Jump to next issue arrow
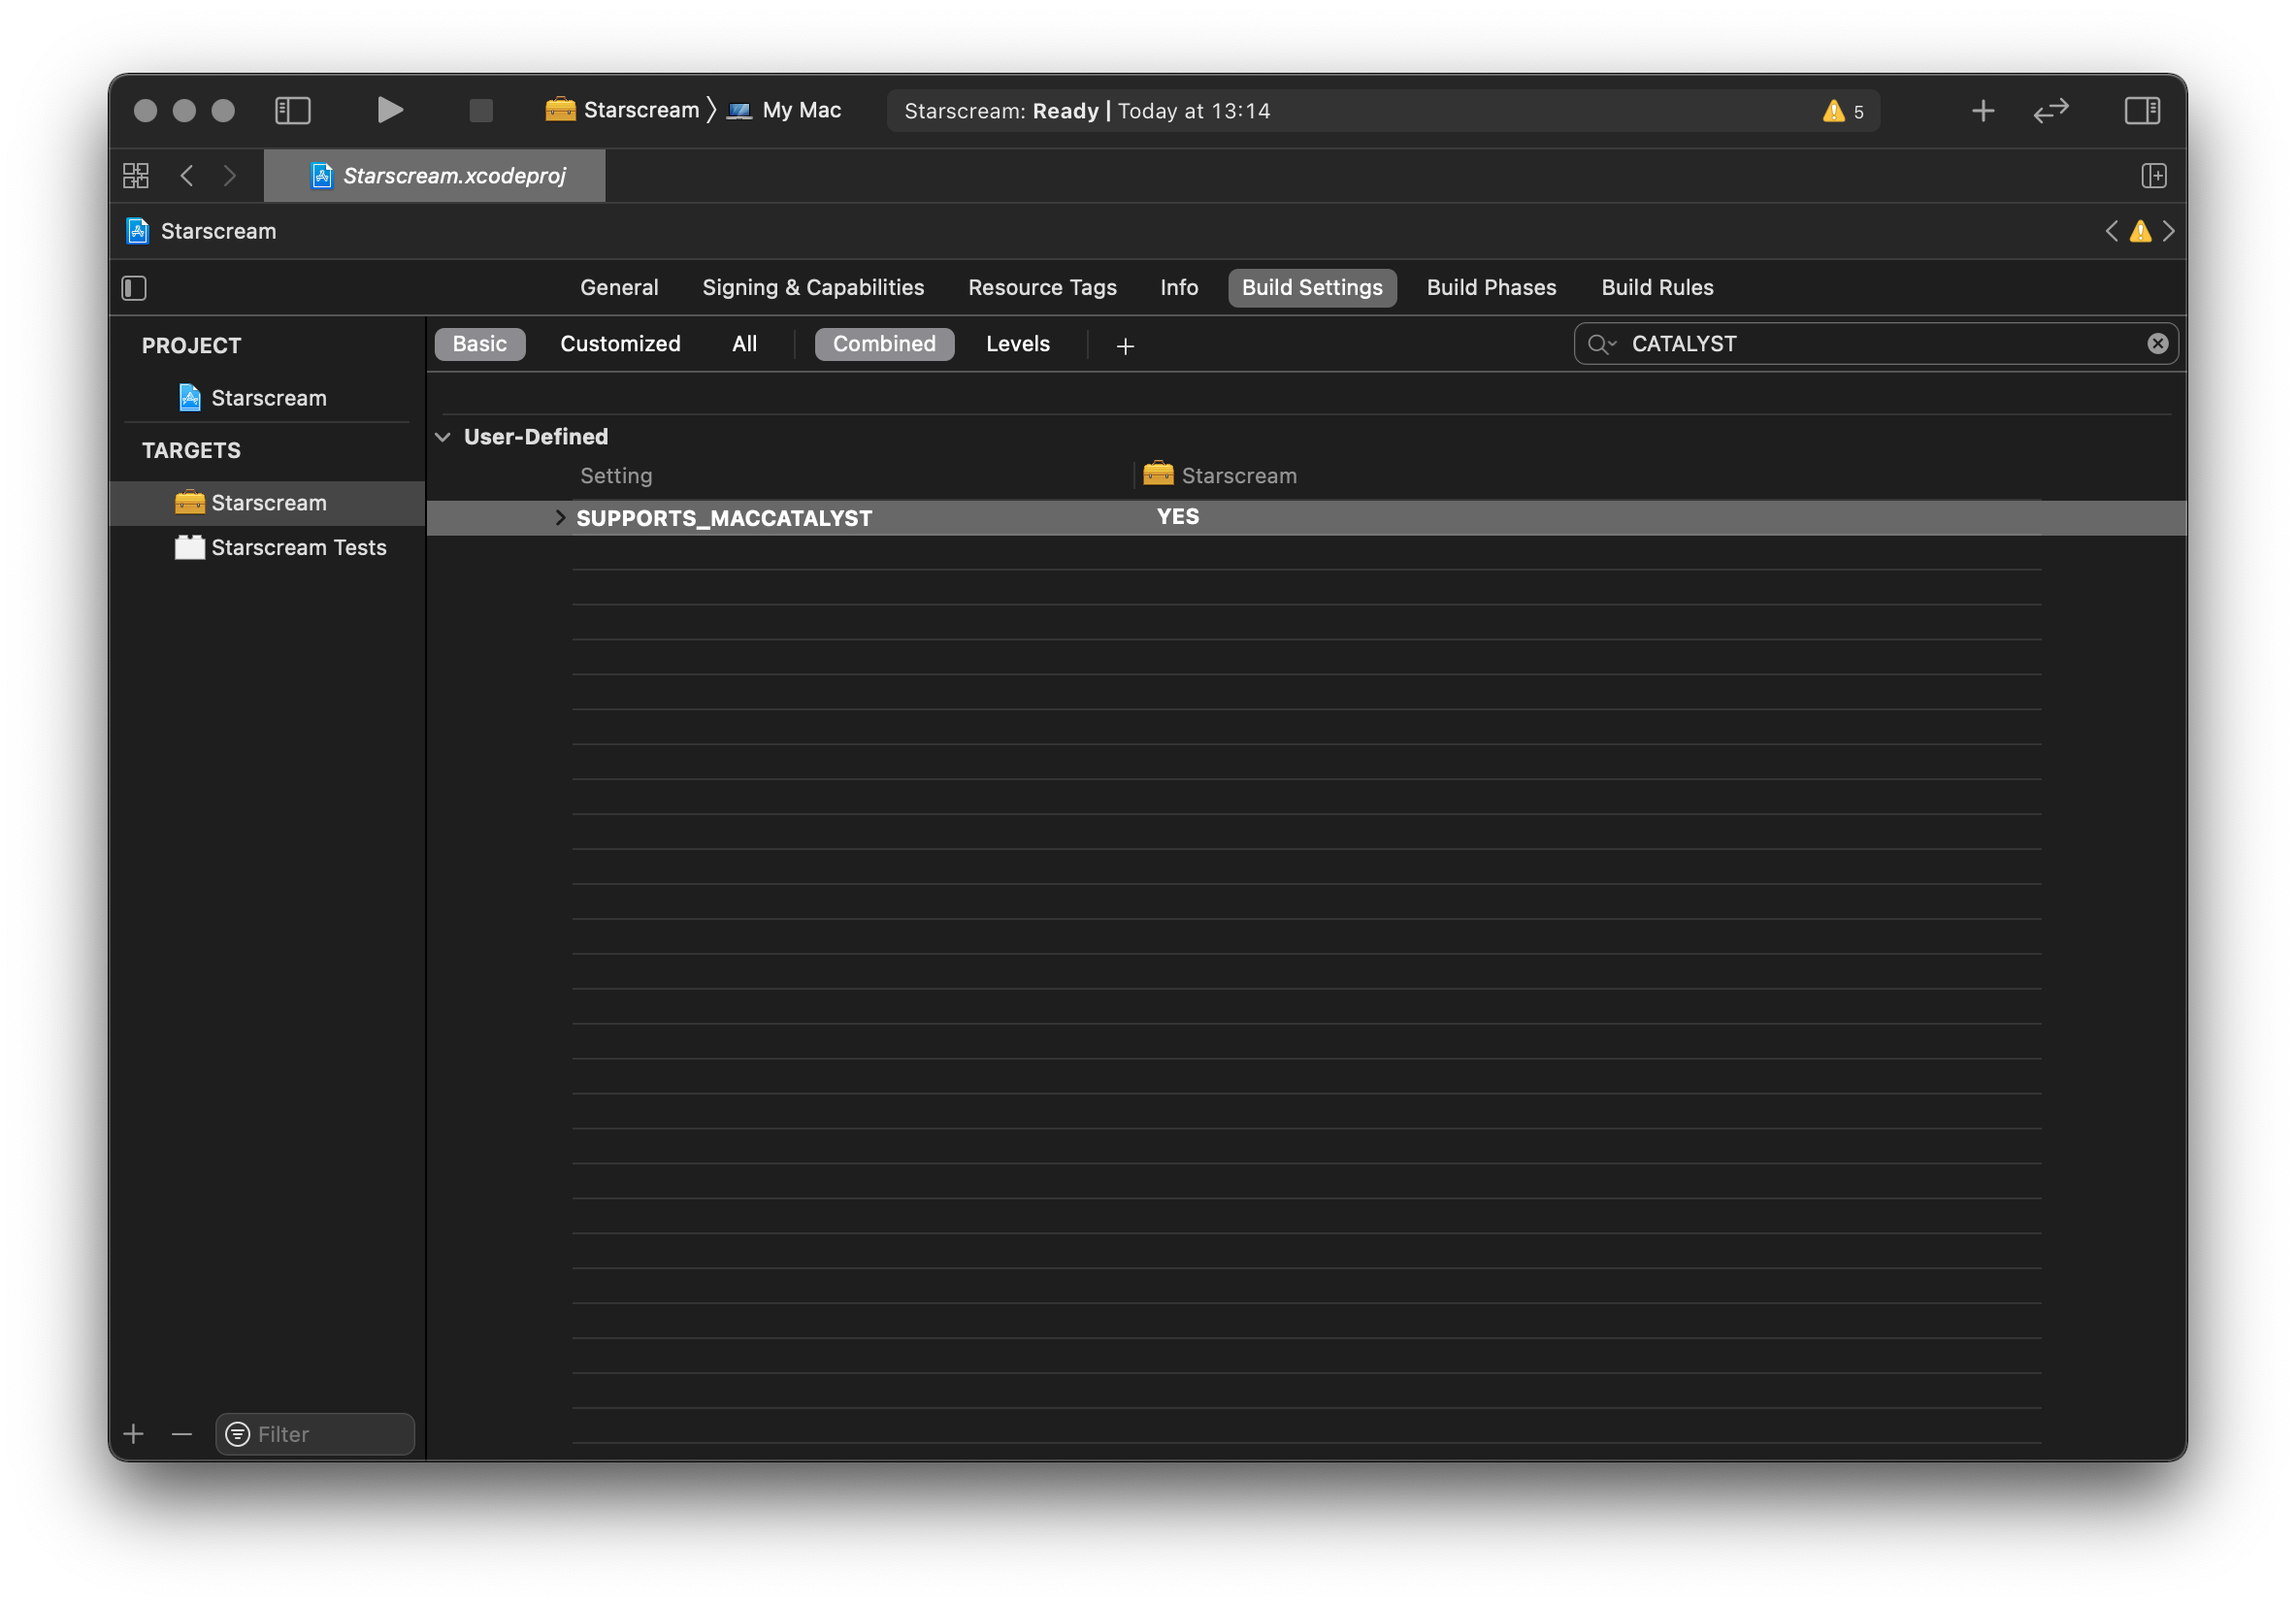The height and width of the screenshot is (1605, 2296). (x=2168, y=231)
